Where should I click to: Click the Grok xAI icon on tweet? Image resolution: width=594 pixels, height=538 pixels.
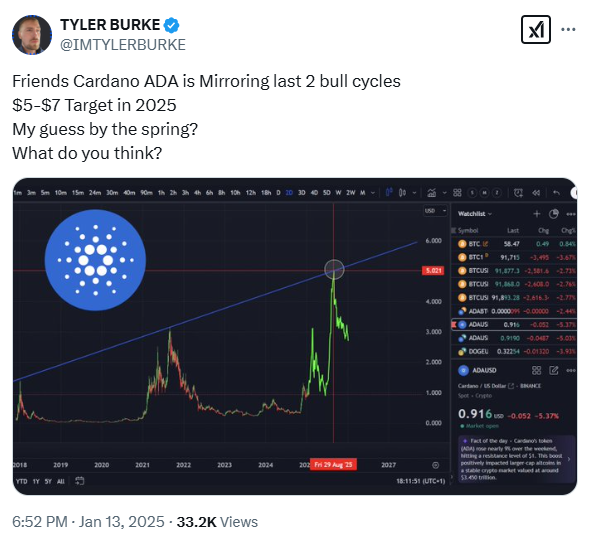(535, 30)
